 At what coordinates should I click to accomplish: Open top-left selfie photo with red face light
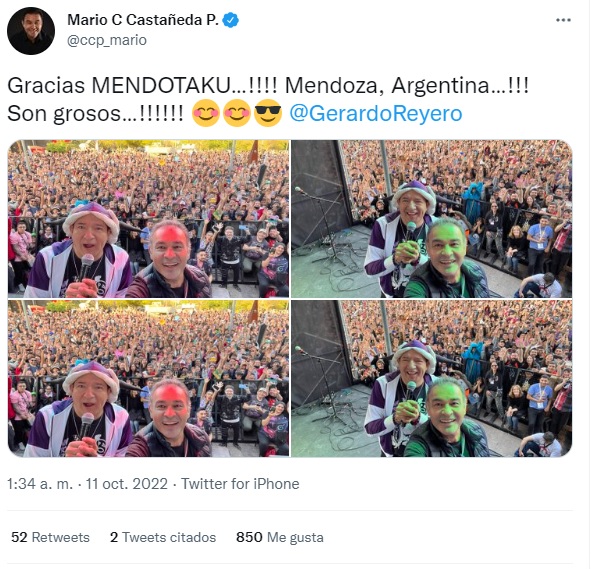click(149, 219)
